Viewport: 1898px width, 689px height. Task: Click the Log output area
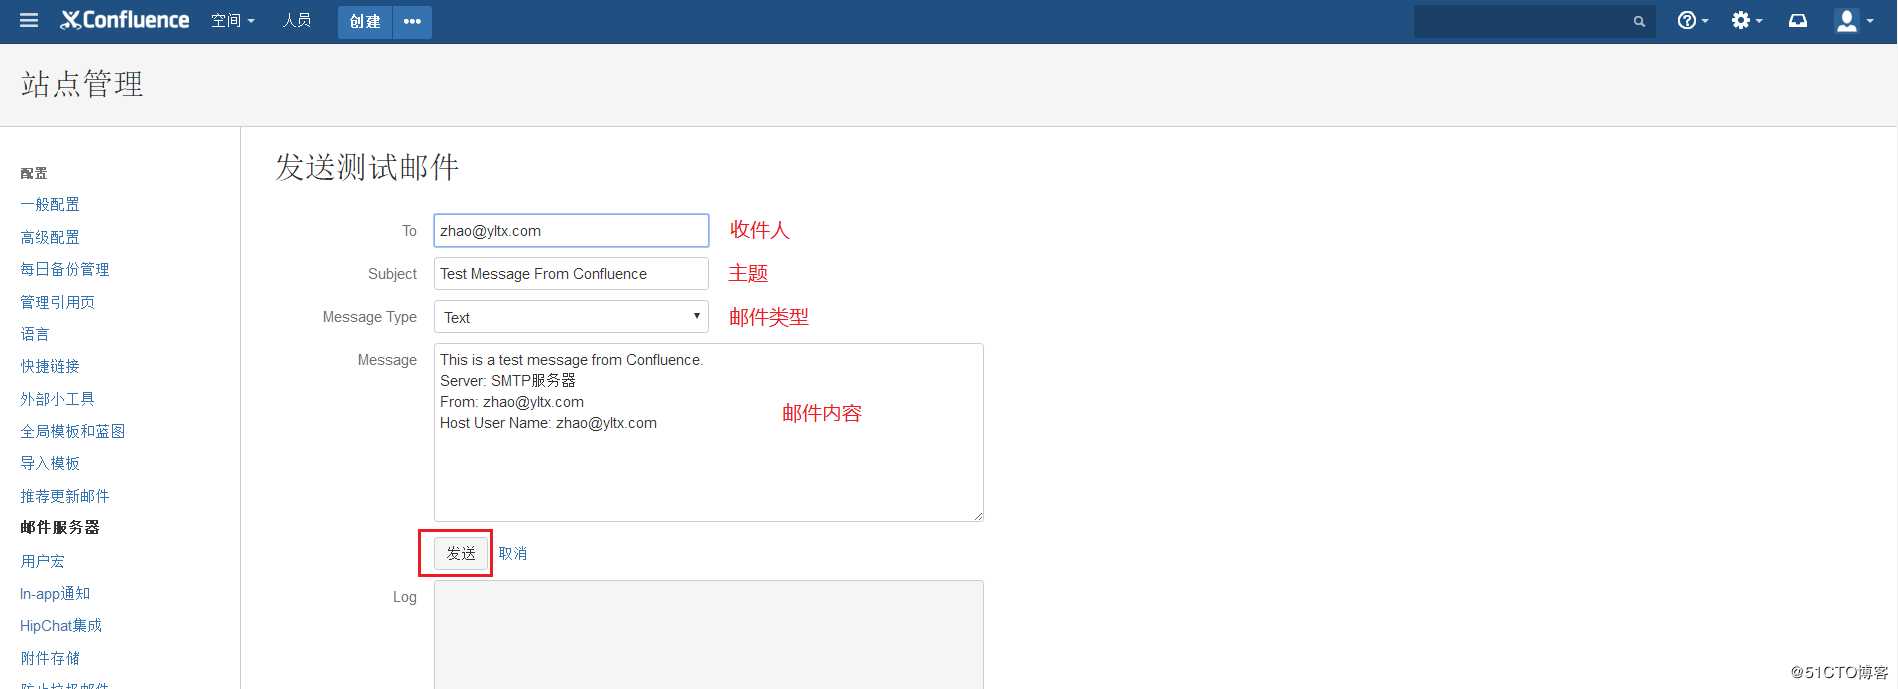(x=708, y=634)
